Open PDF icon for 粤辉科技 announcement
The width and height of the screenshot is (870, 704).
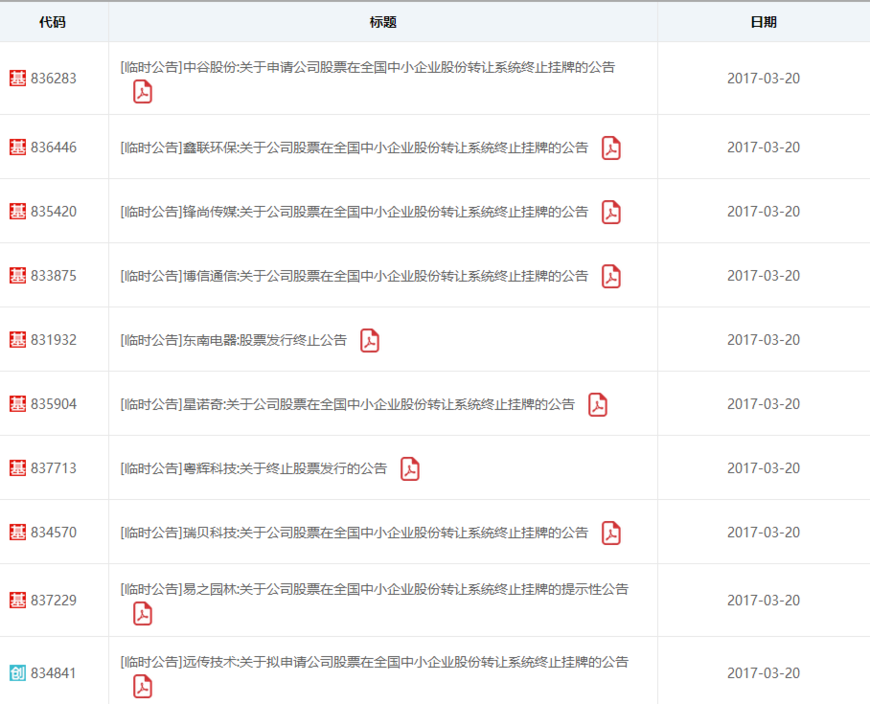tap(410, 469)
